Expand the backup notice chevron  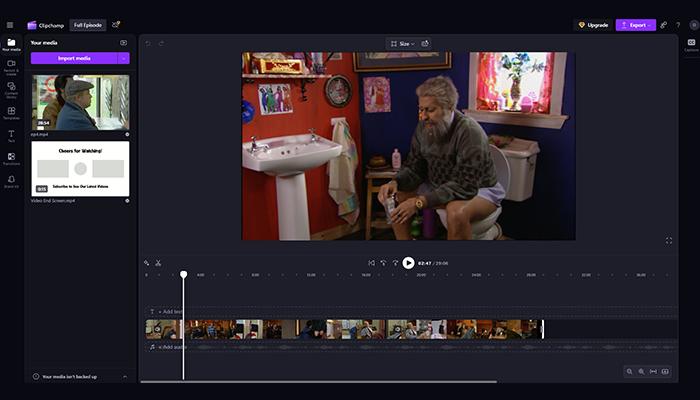[x=125, y=377]
